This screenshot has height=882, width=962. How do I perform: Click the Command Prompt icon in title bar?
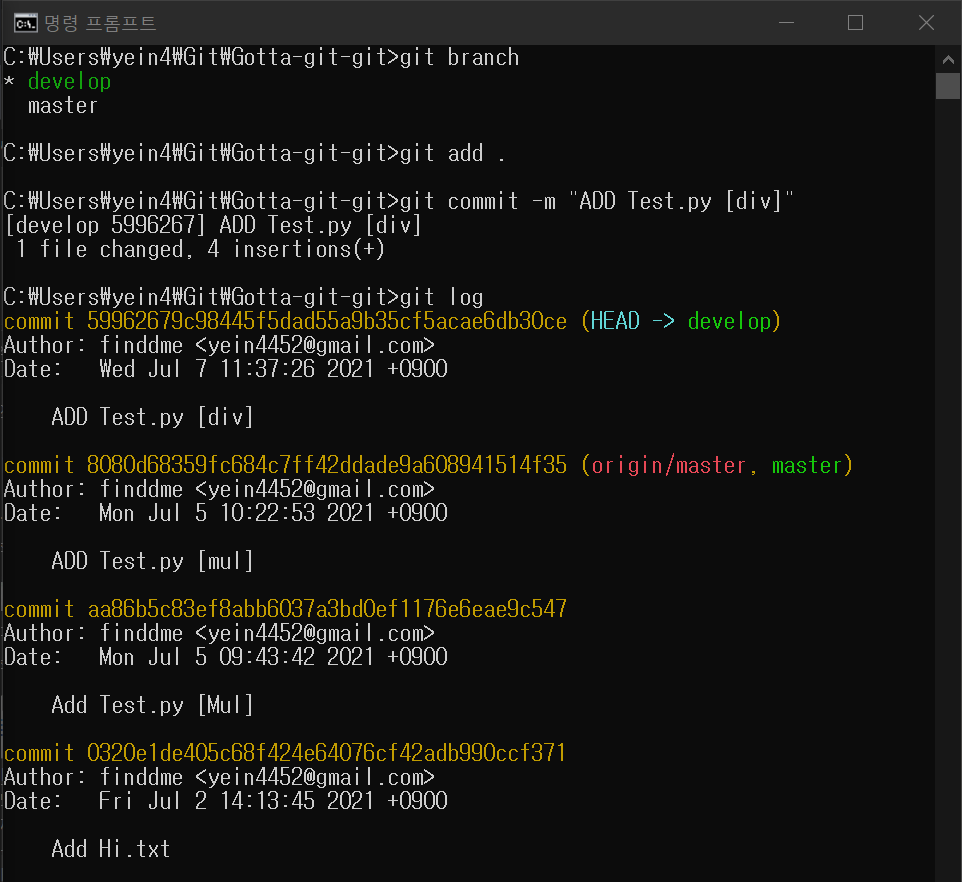25,23
